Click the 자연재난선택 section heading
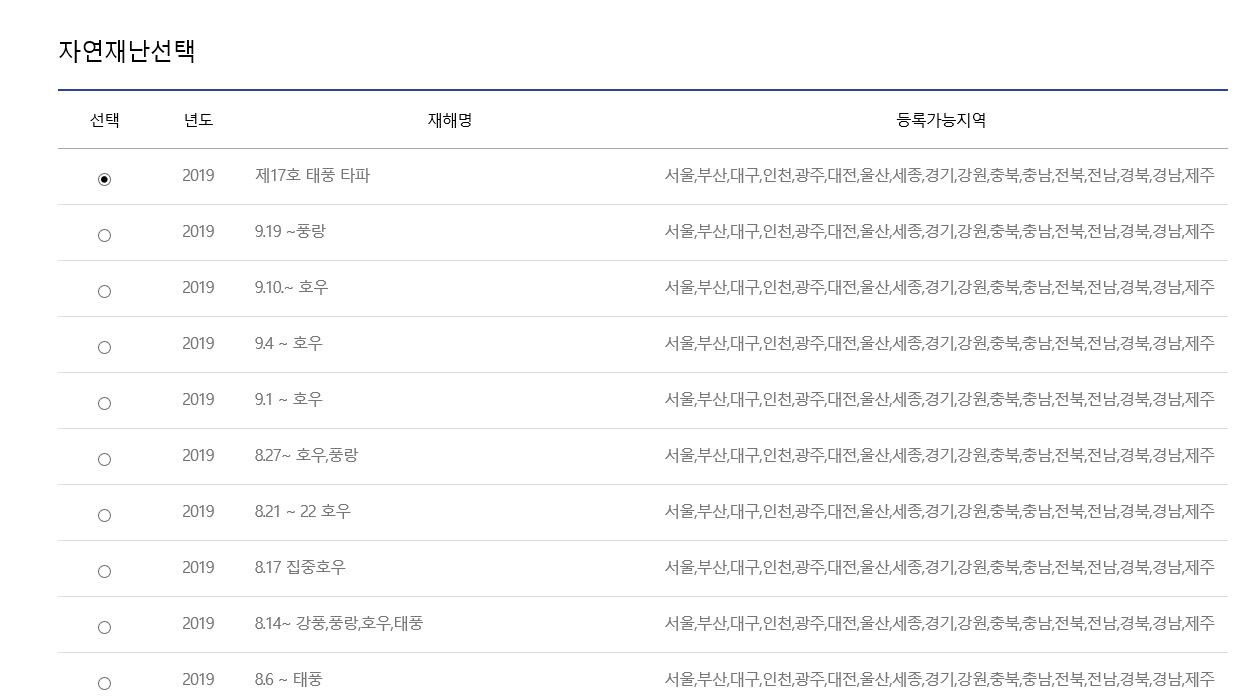The image size is (1243, 697). click(127, 51)
